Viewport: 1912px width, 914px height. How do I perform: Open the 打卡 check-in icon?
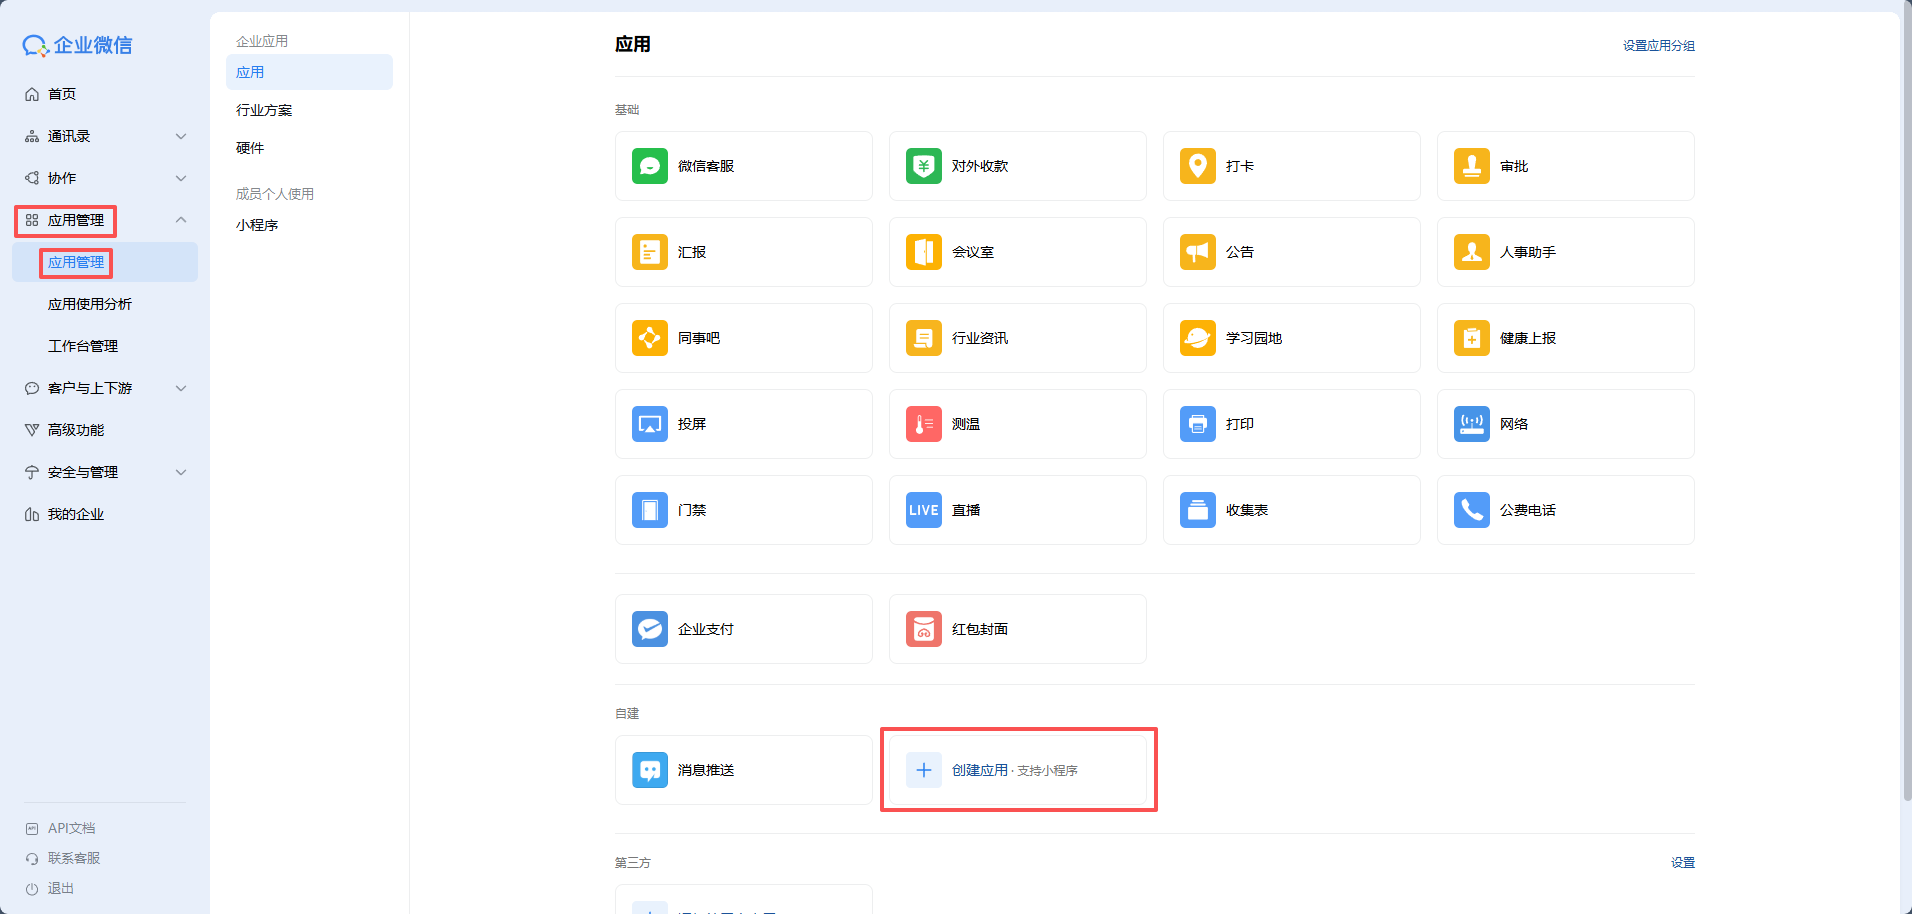click(1197, 166)
